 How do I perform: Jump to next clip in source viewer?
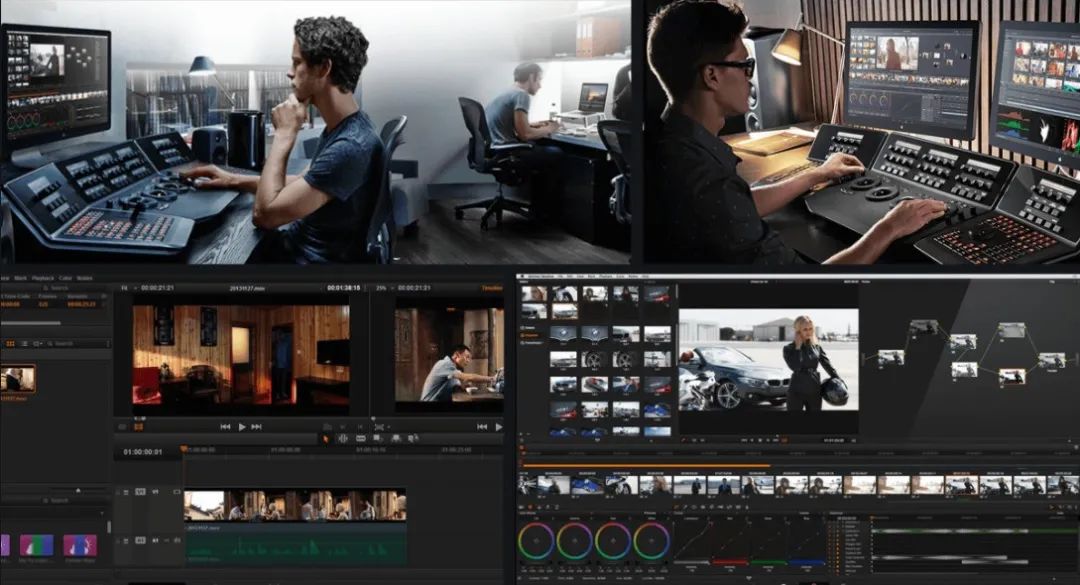[x=256, y=427]
